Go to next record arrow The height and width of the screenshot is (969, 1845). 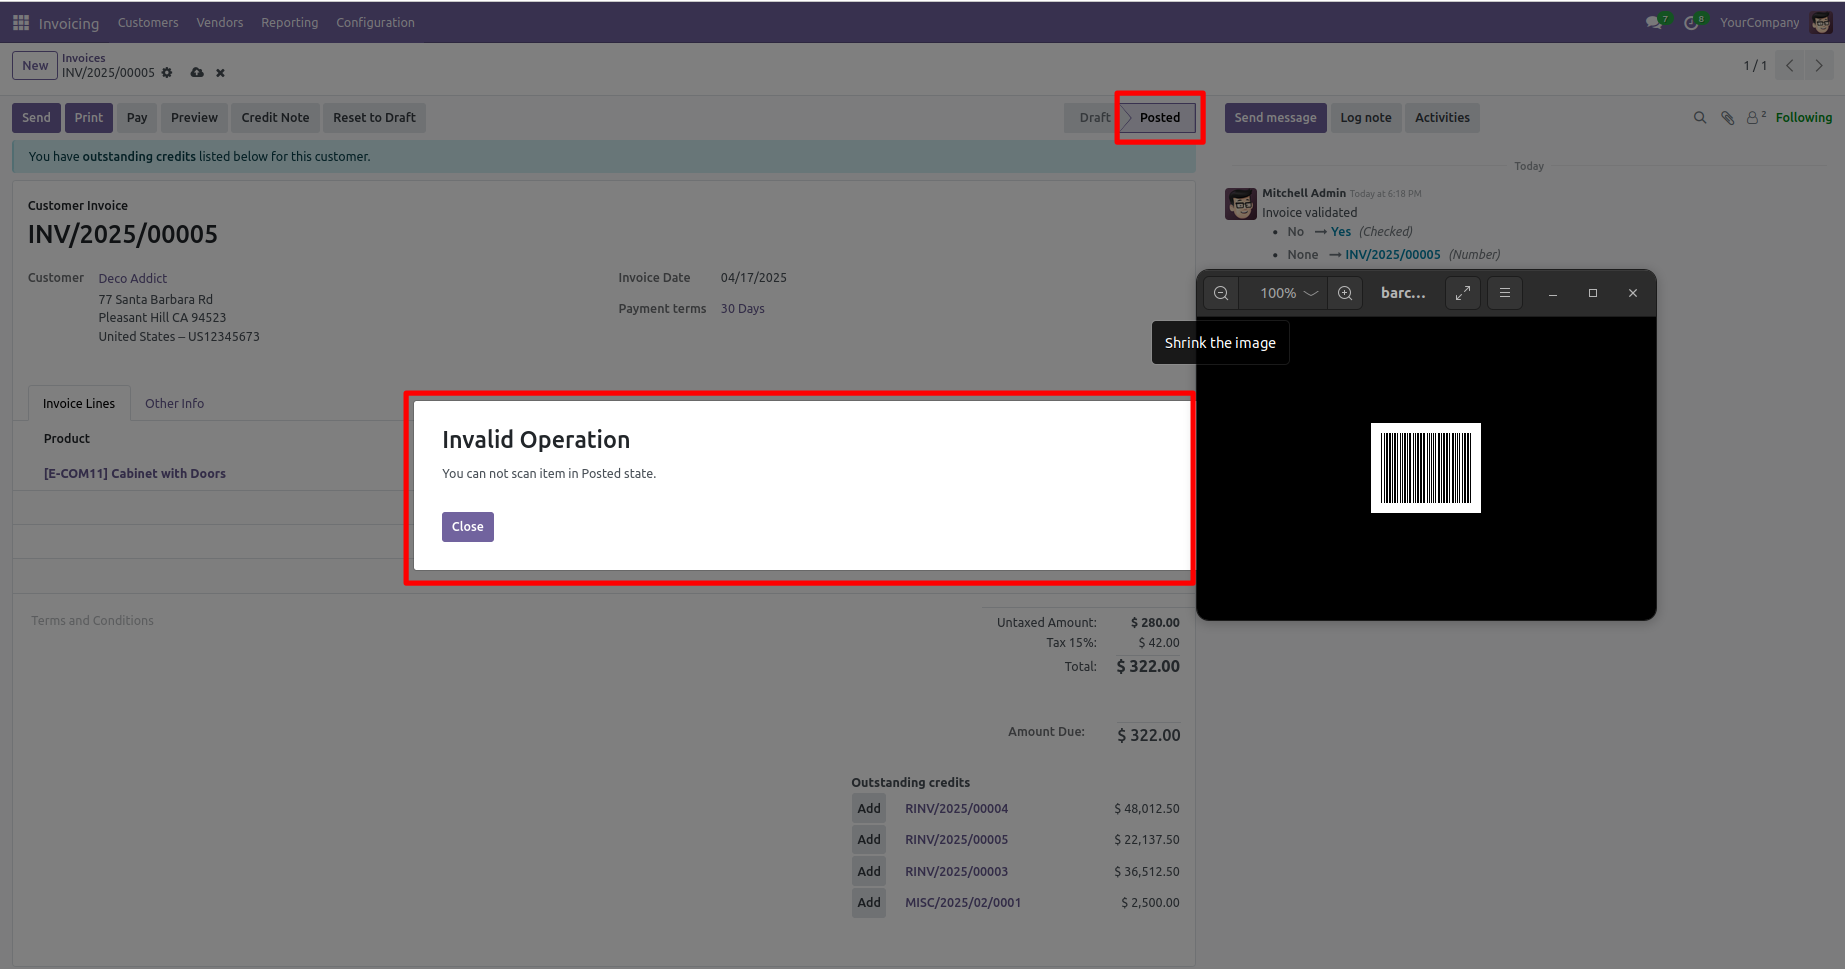pyautogui.click(x=1819, y=66)
